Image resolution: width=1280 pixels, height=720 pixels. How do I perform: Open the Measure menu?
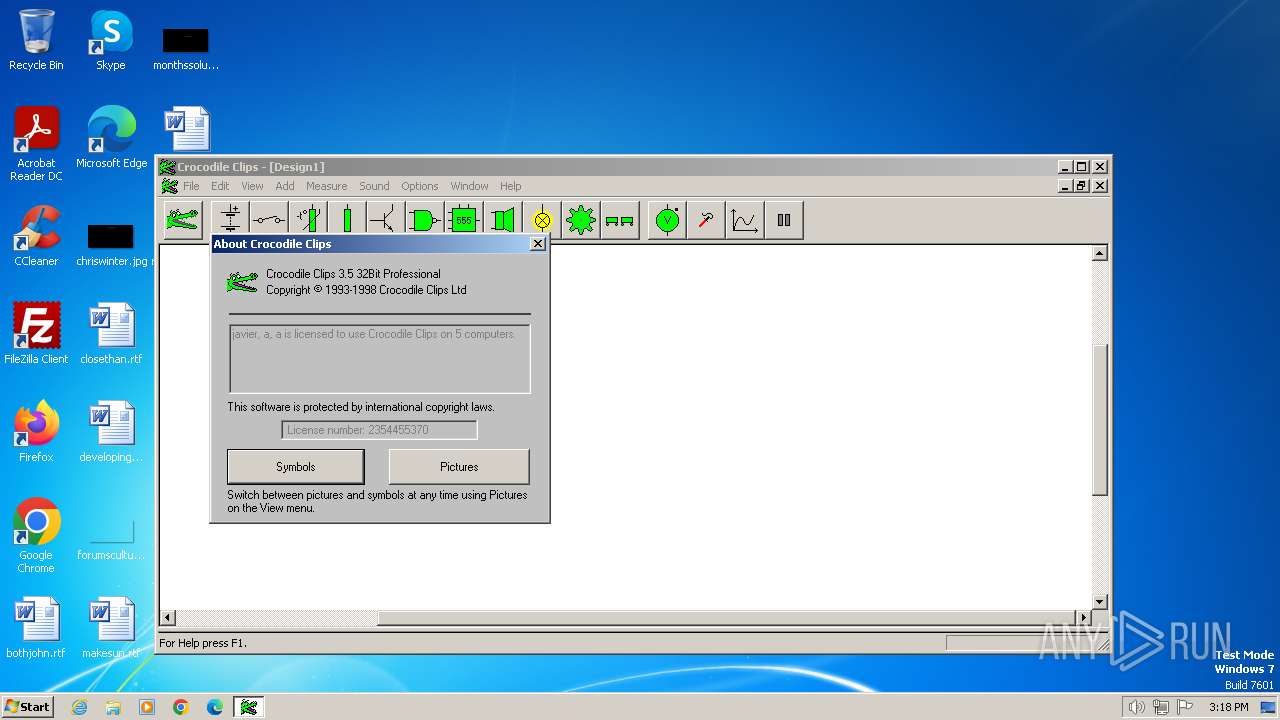coord(327,186)
